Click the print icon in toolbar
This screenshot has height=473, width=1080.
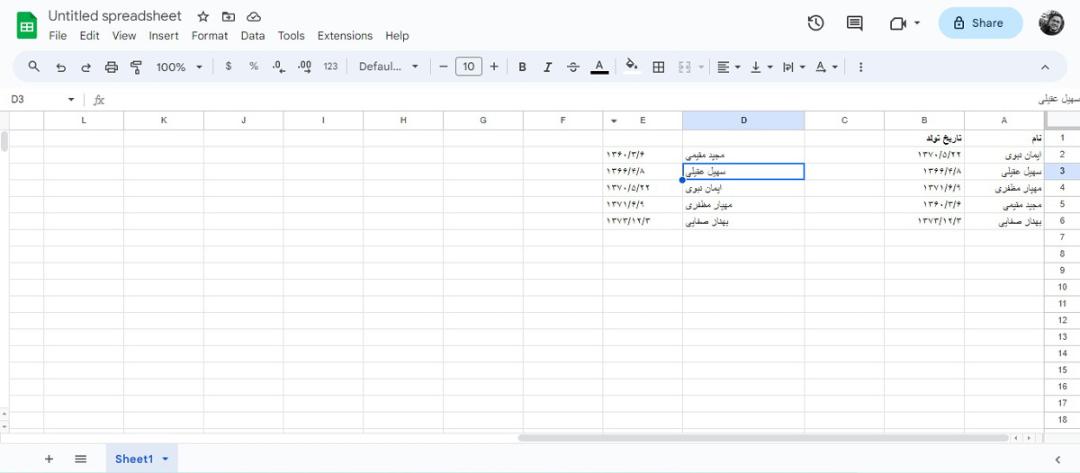coord(111,67)
